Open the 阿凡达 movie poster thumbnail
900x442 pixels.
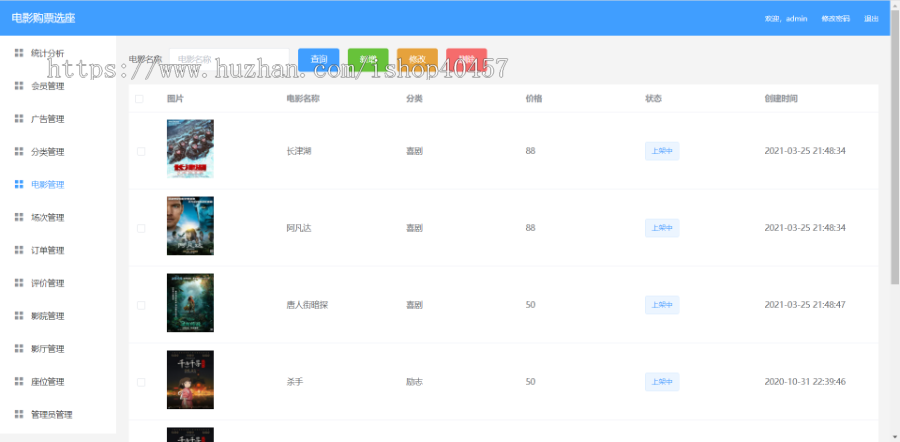(x=190, y=226)
